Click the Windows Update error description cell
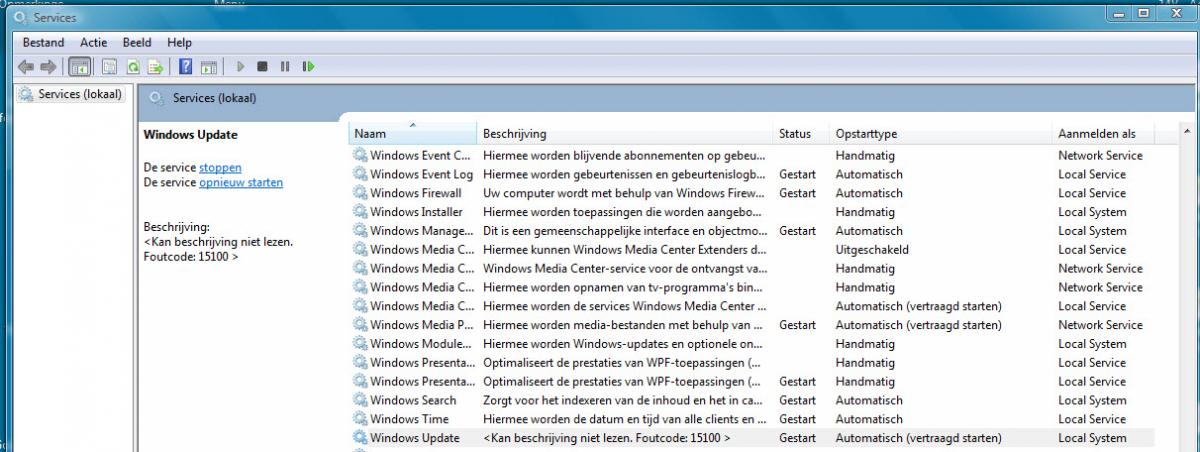The width and height of the screenshot is (1200, 452). tap(607, 438)
